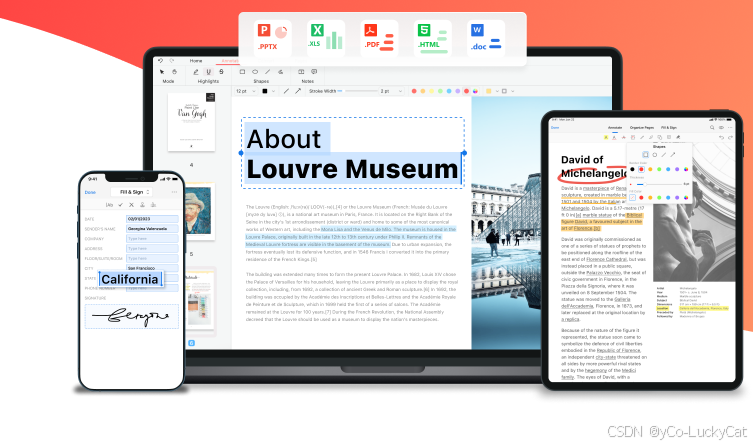753x445 pixels.
Task: Open the Fill & Sign tab on tablet
Action: click(668, 128)
